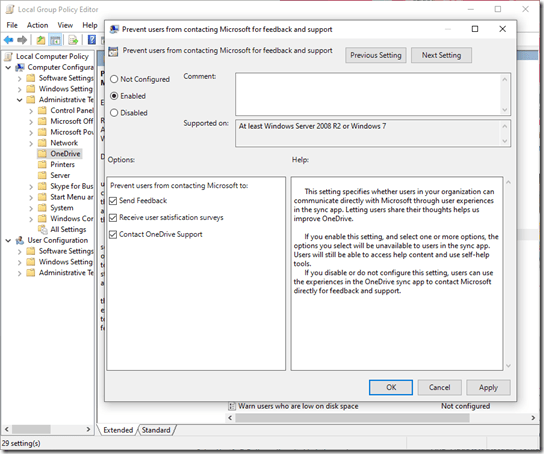Select the Disabled radio button

[x=114, y=113]
